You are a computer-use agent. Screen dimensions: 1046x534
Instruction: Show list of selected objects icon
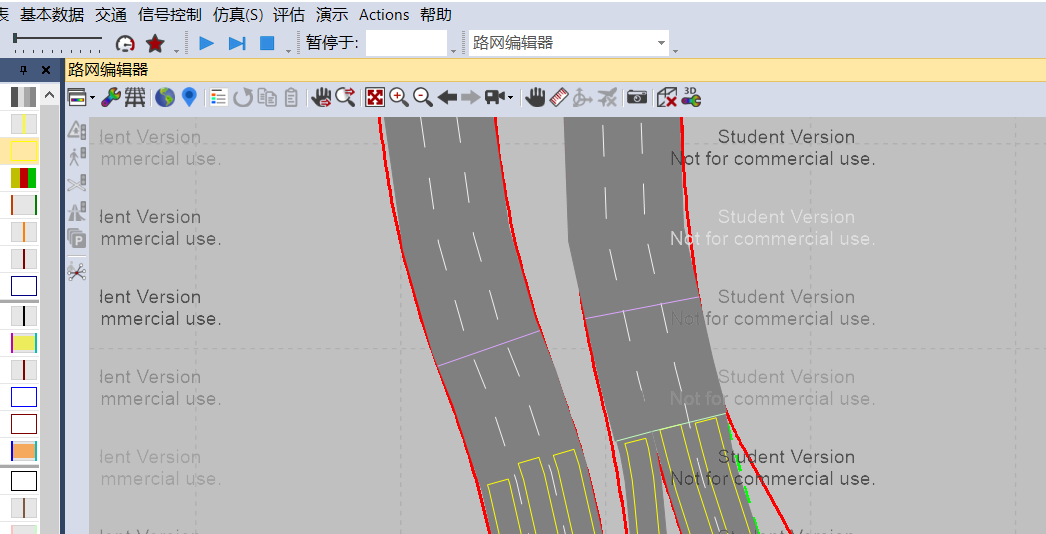point(218,97)
